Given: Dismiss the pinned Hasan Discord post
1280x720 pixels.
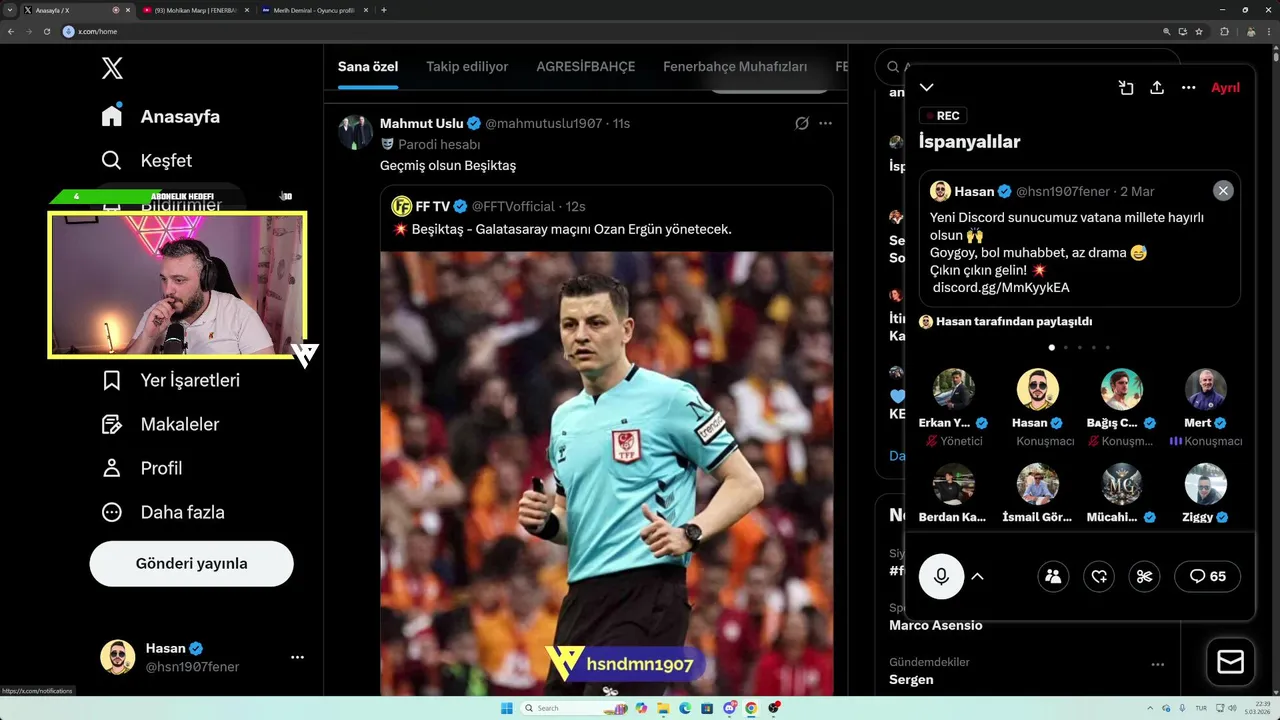Looking at the screenshot, I should pyautogui.click(x=1223, y=191).
